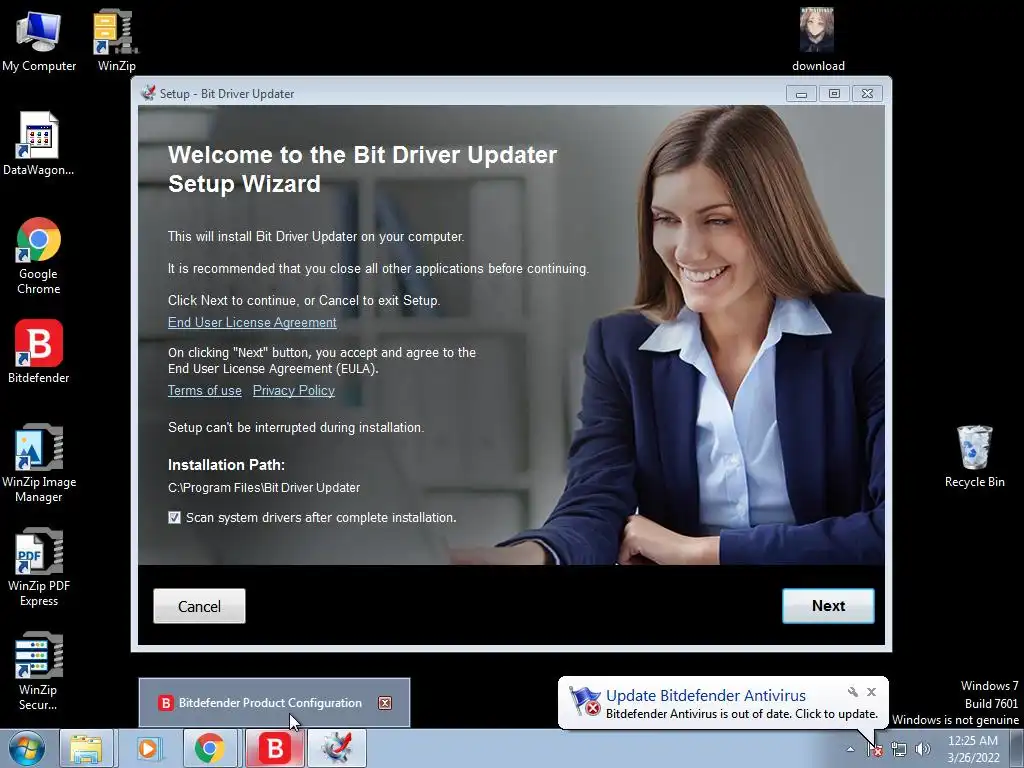Open the Bitdefender desktop shortcut

pos(39,351)
